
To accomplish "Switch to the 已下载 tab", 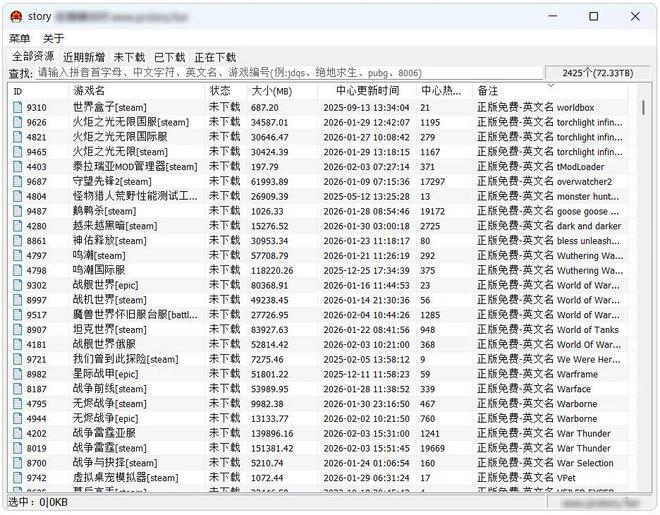I will click(x=170, y=57).
